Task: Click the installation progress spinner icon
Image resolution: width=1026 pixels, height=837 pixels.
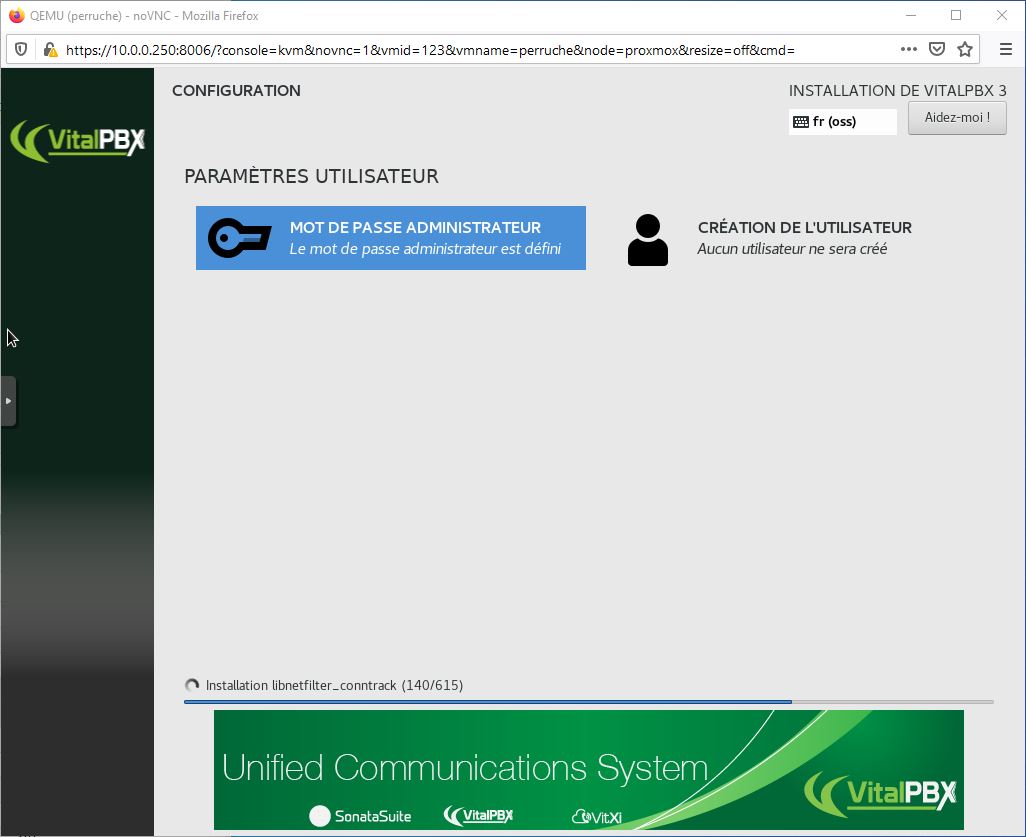Action: tap(192, 685)
